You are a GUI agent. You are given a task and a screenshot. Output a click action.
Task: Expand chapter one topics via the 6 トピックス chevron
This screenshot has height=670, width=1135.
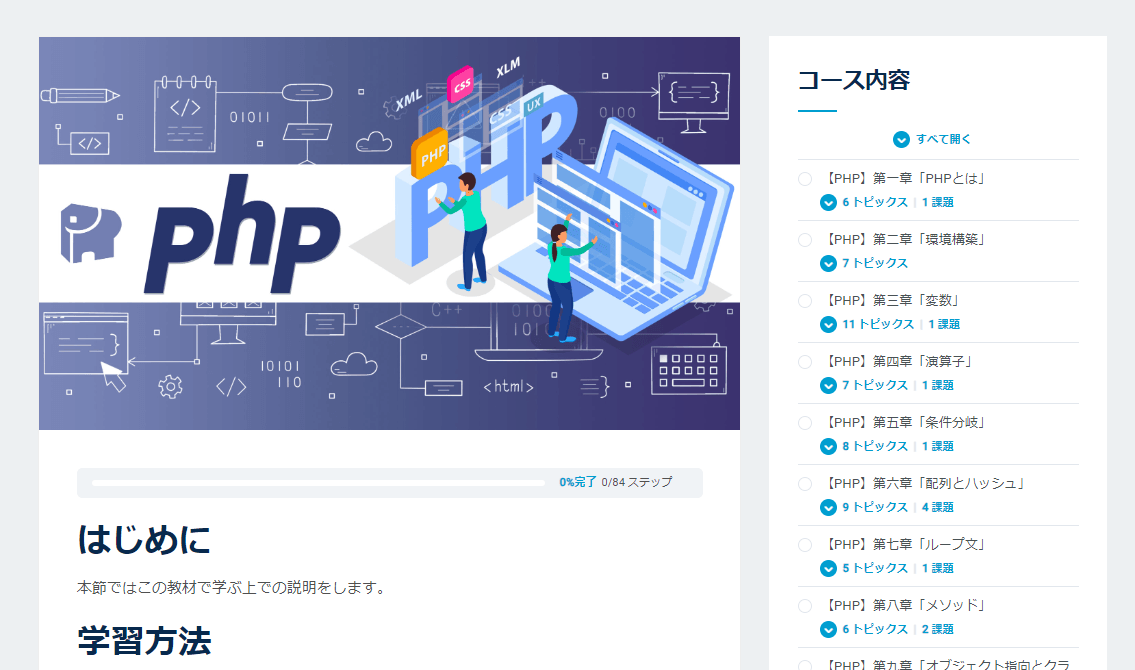[x=829, y=203]
